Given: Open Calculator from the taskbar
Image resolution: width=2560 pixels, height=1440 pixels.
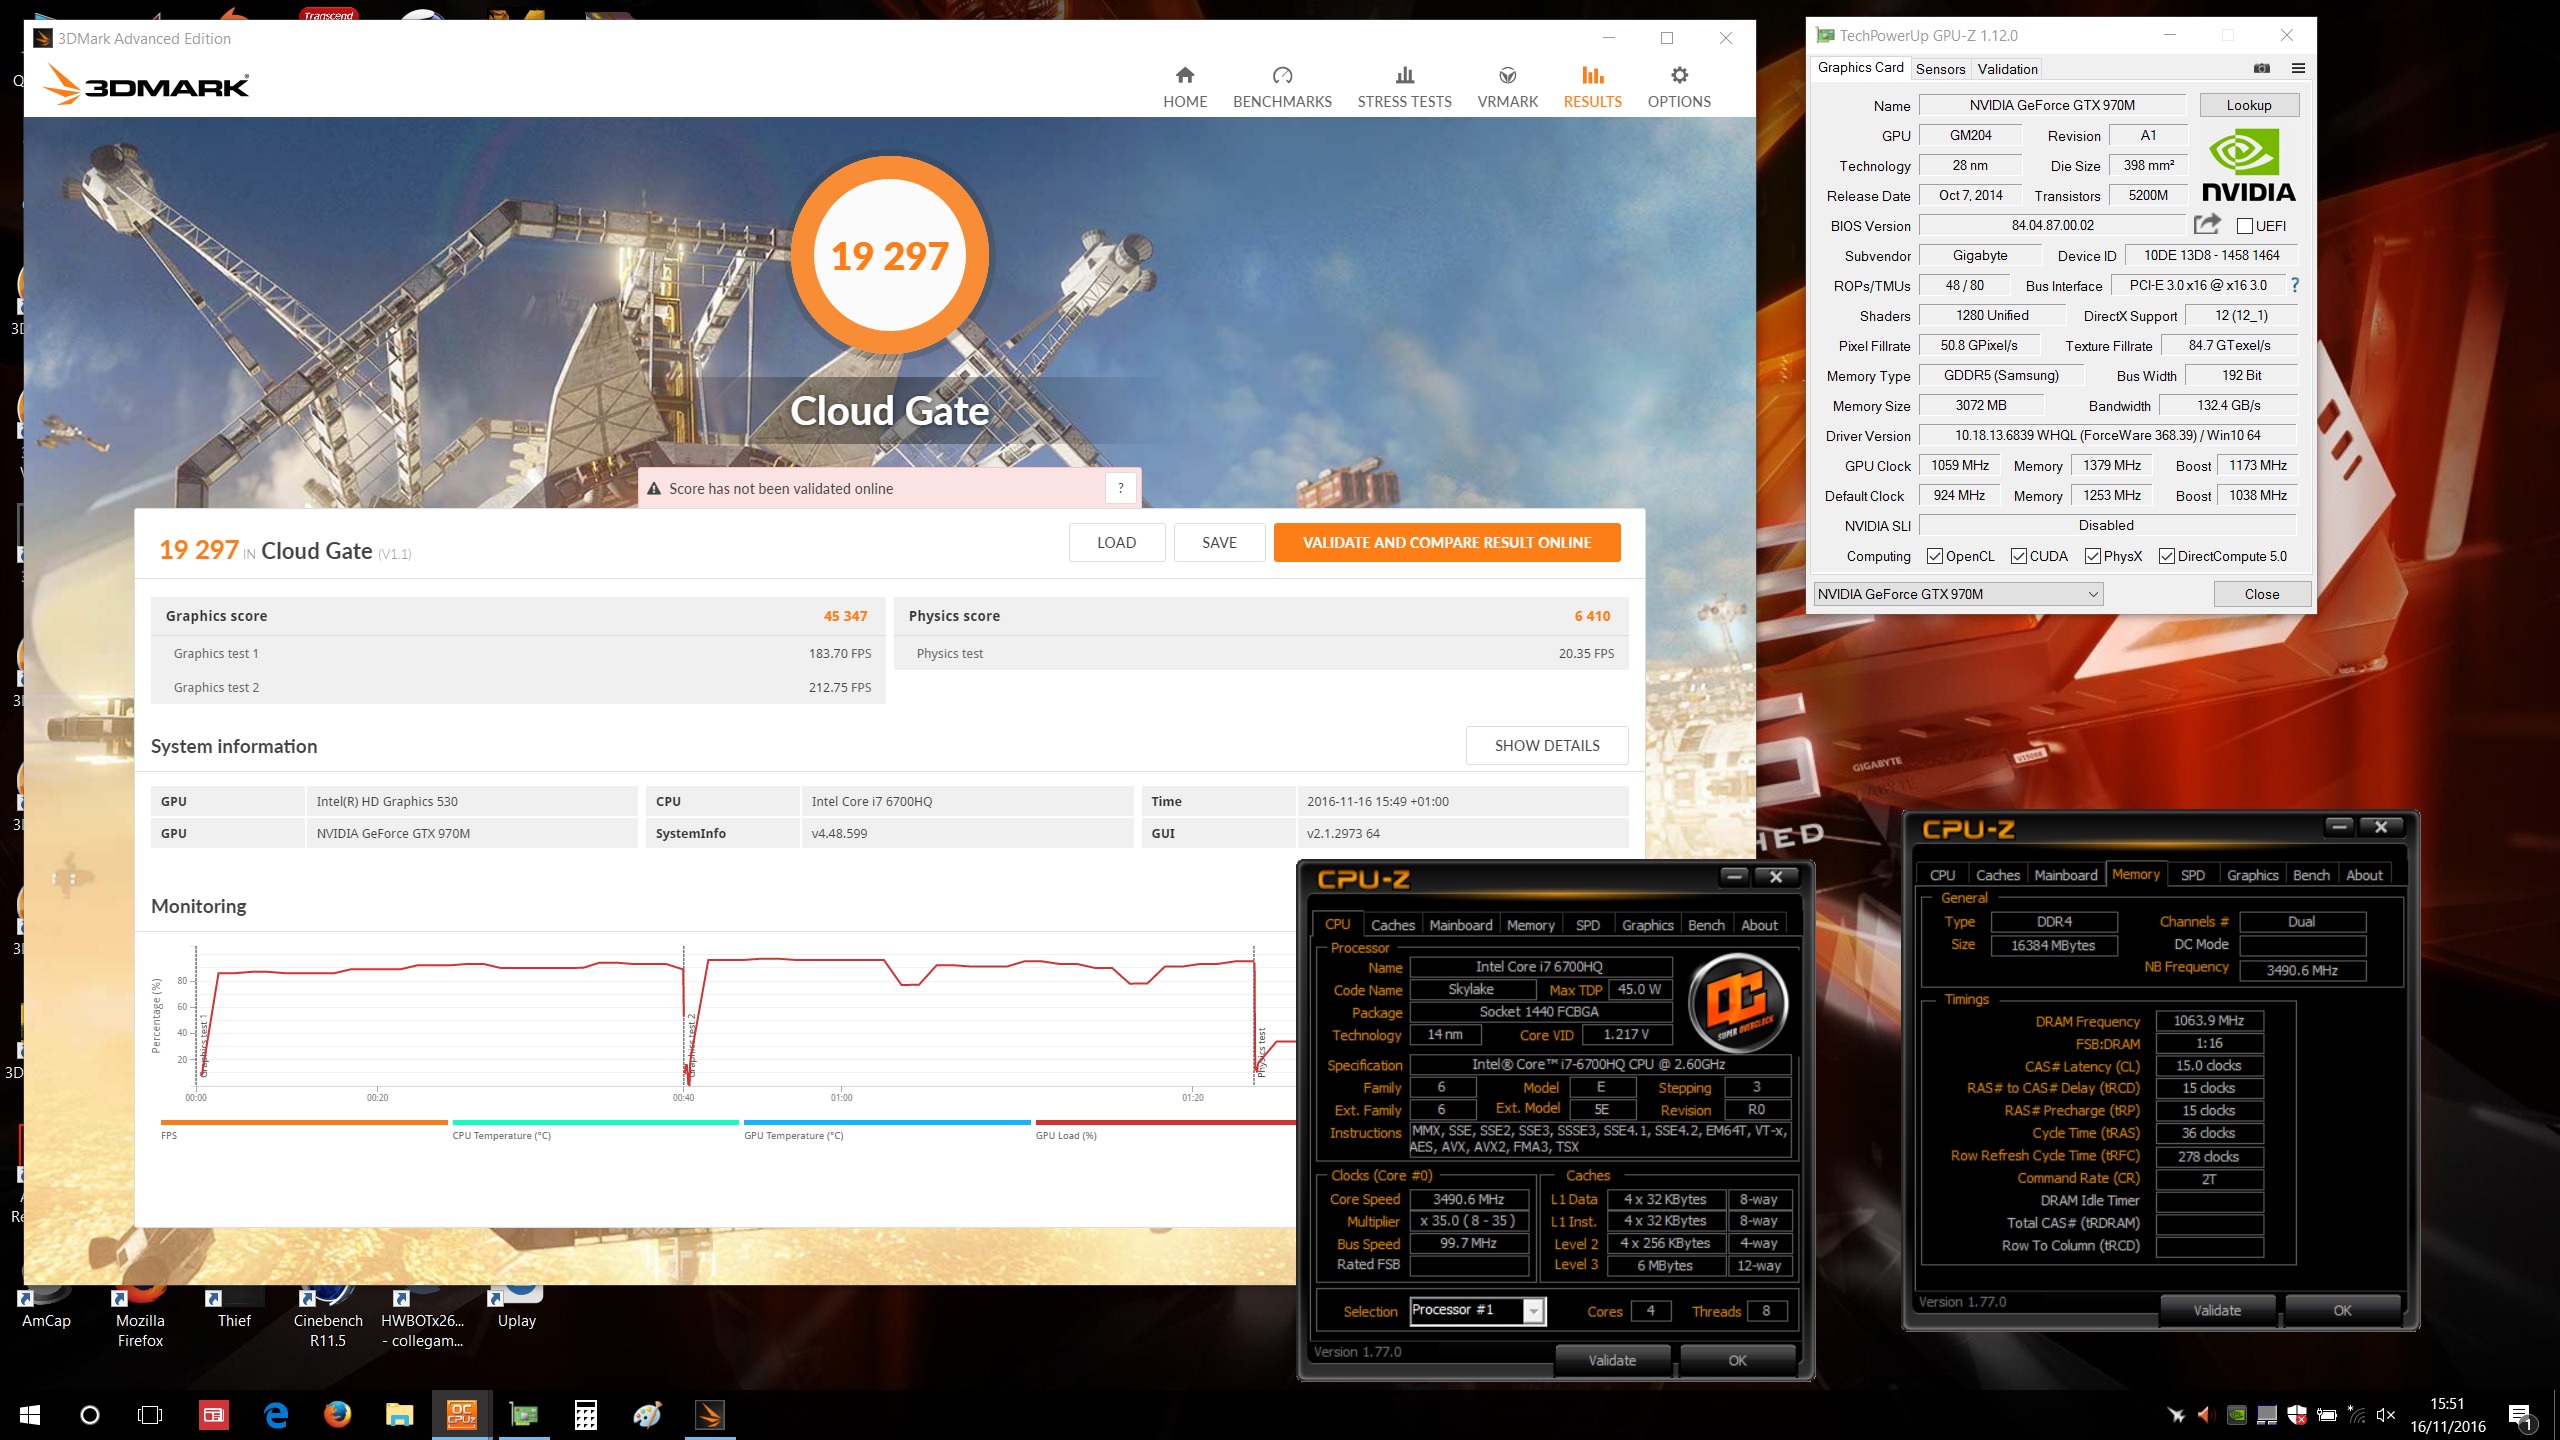Looking at the screenshot, I should click(x=585, y=1414).
